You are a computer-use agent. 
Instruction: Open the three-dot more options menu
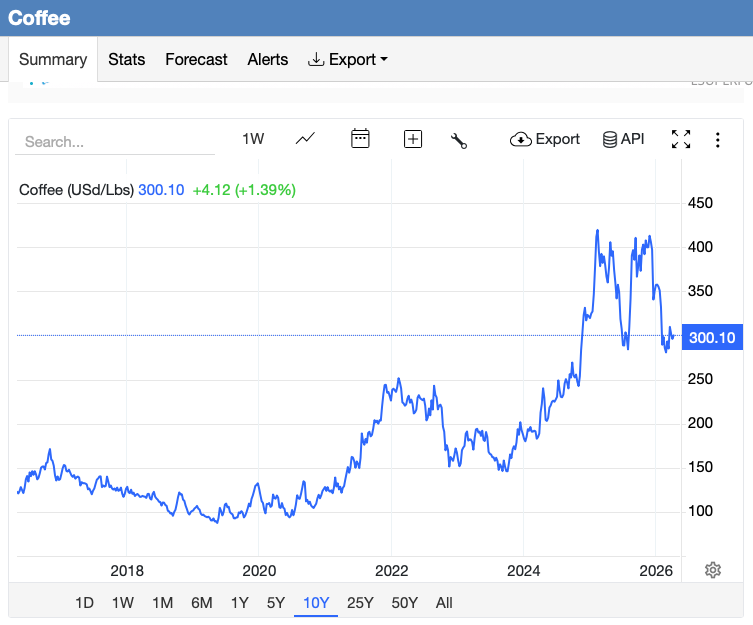coord(717,140)
